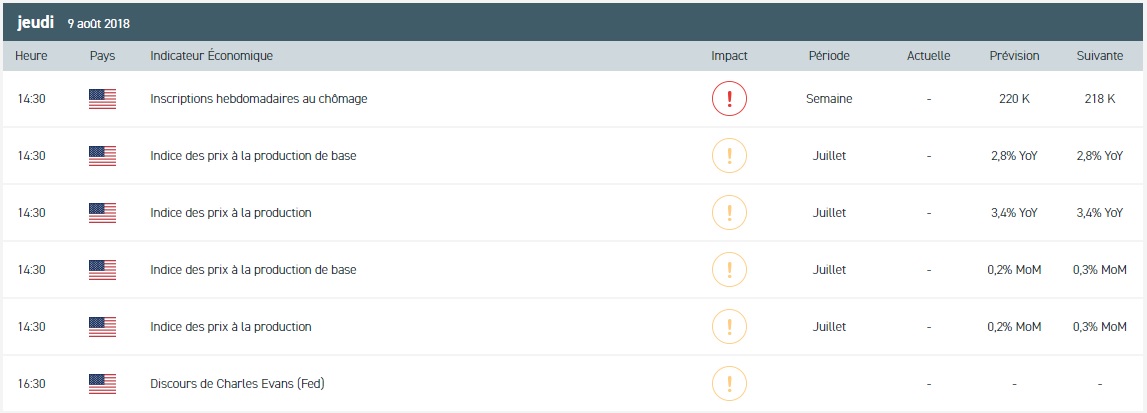Click the Suivante column header
Image resolution: width=1147 pixels, height=413 pixels.
point(1099,56)
